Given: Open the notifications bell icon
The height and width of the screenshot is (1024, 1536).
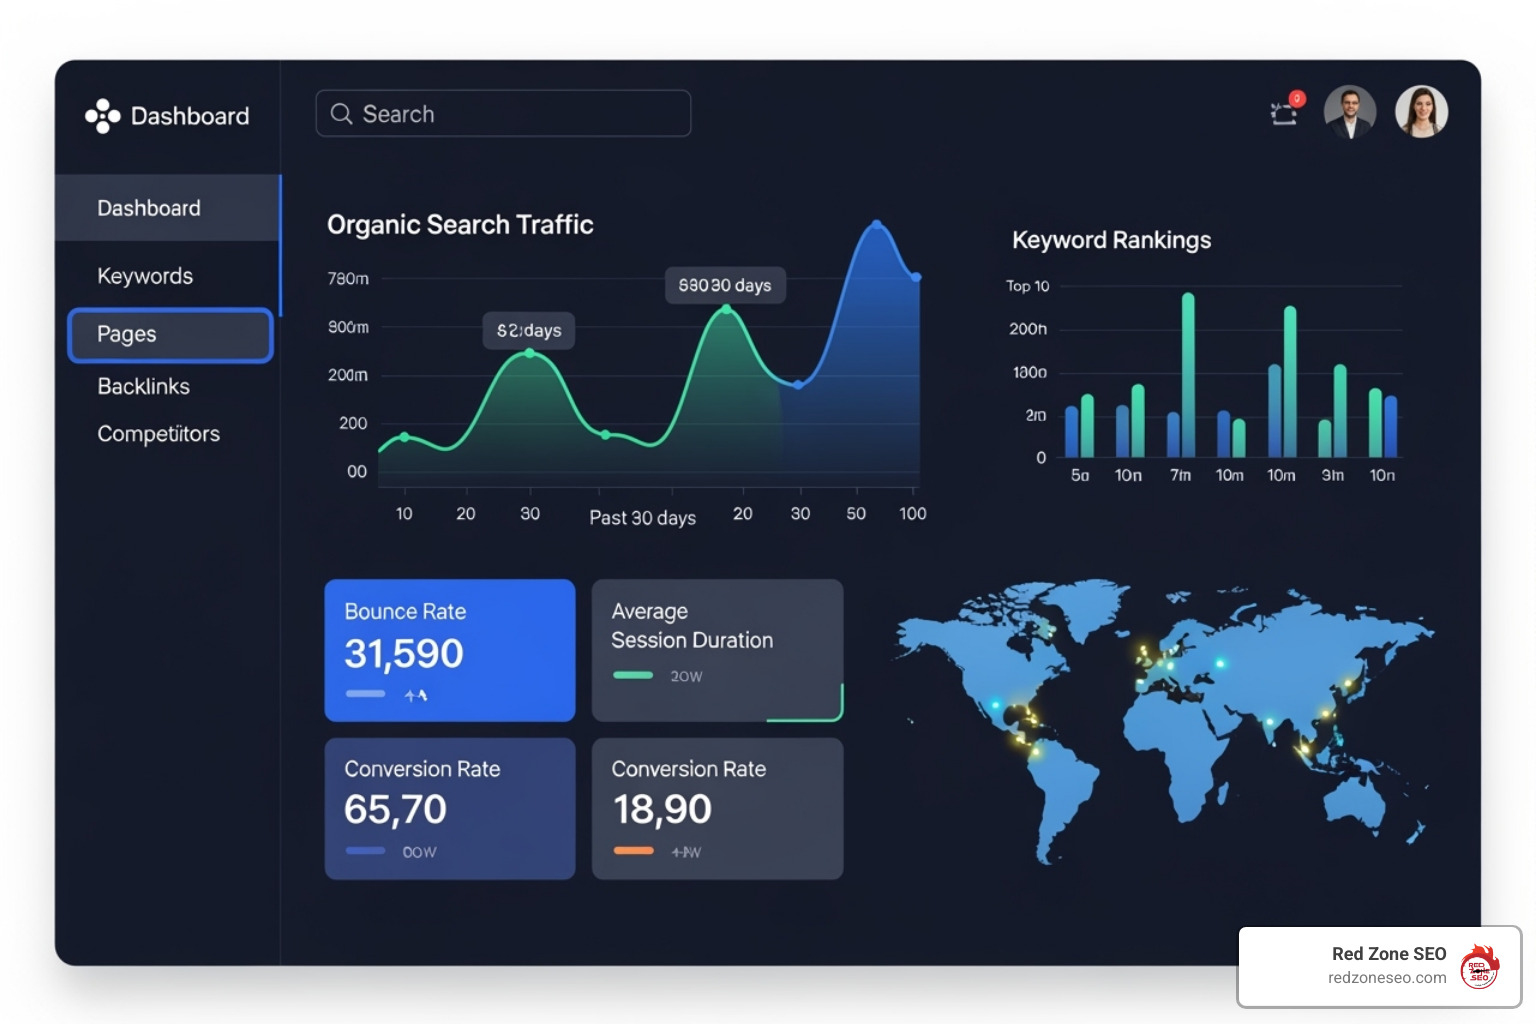Looking at the screenshot, I should [1285, 111].
